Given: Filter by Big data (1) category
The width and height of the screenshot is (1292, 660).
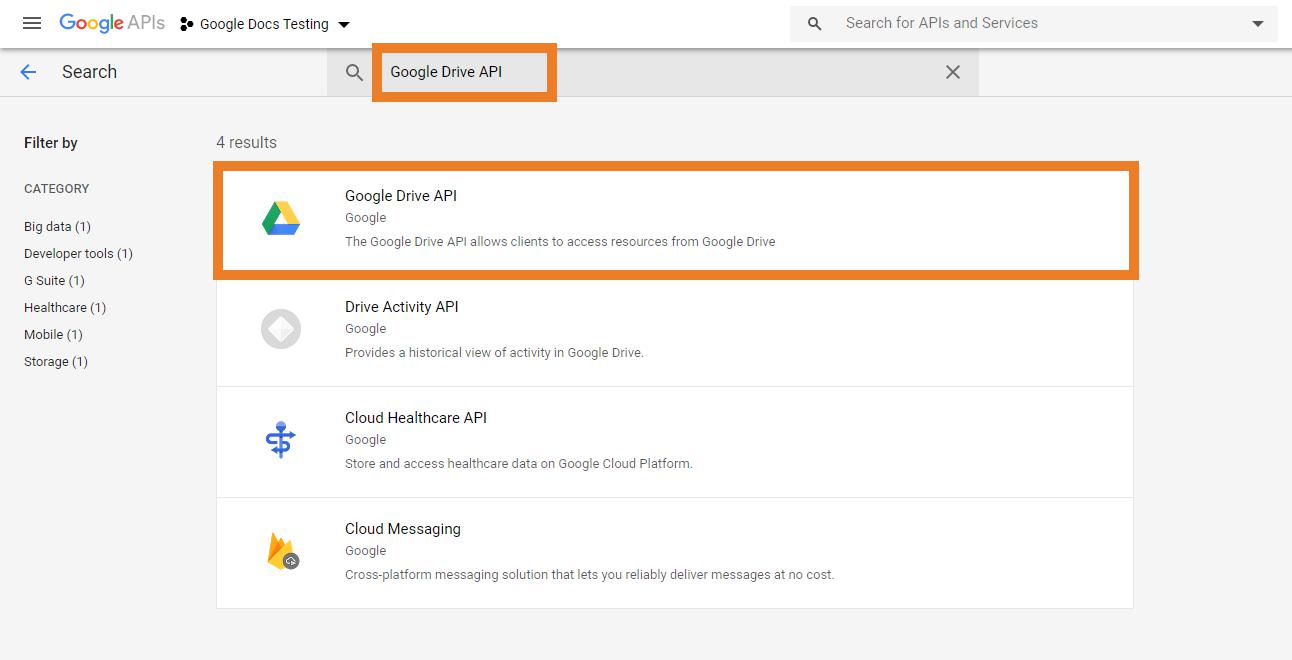Looking at the screenshot, I should 57,227.
